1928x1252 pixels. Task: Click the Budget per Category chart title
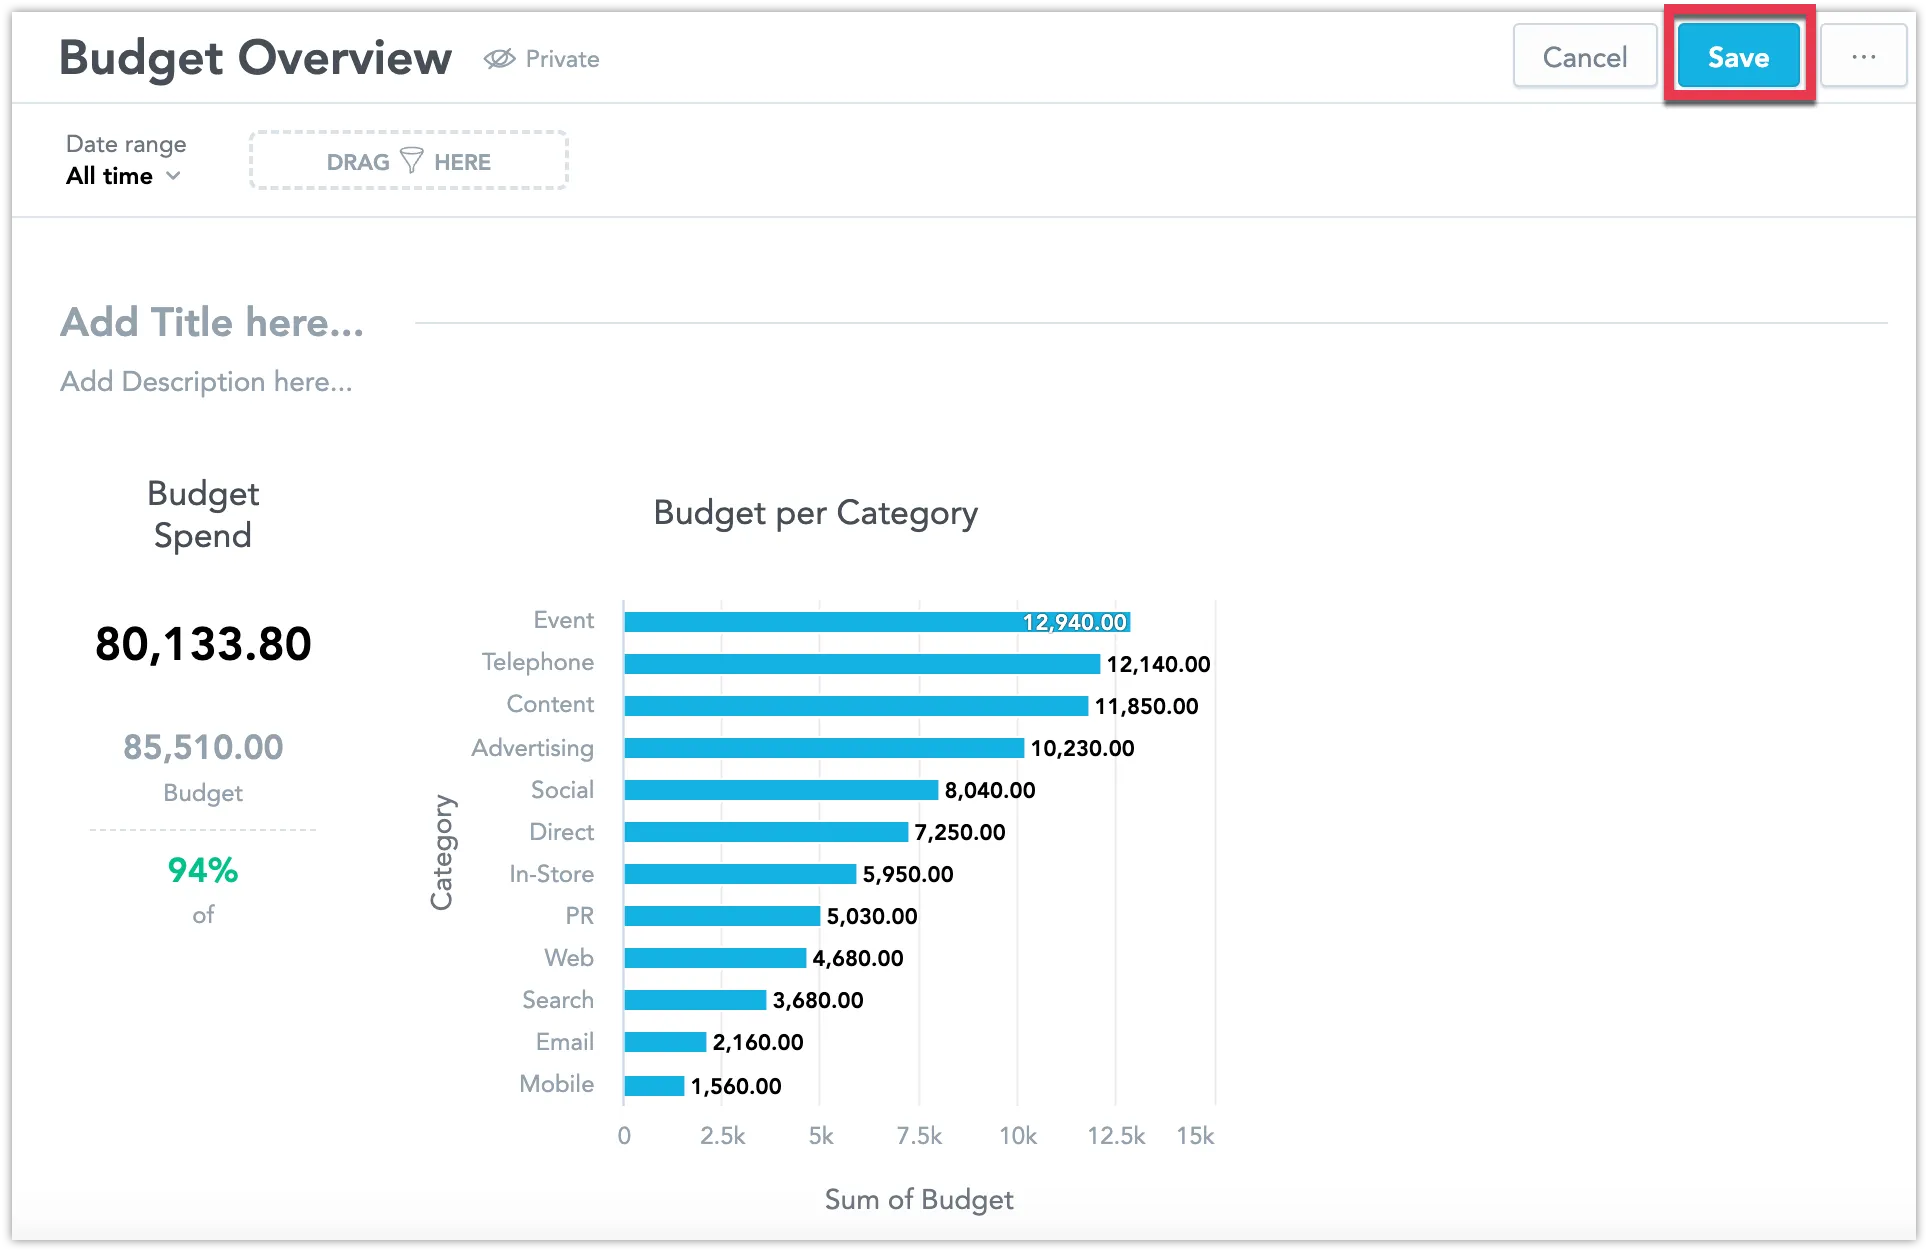pyautogui.click(x=815, y=513)
